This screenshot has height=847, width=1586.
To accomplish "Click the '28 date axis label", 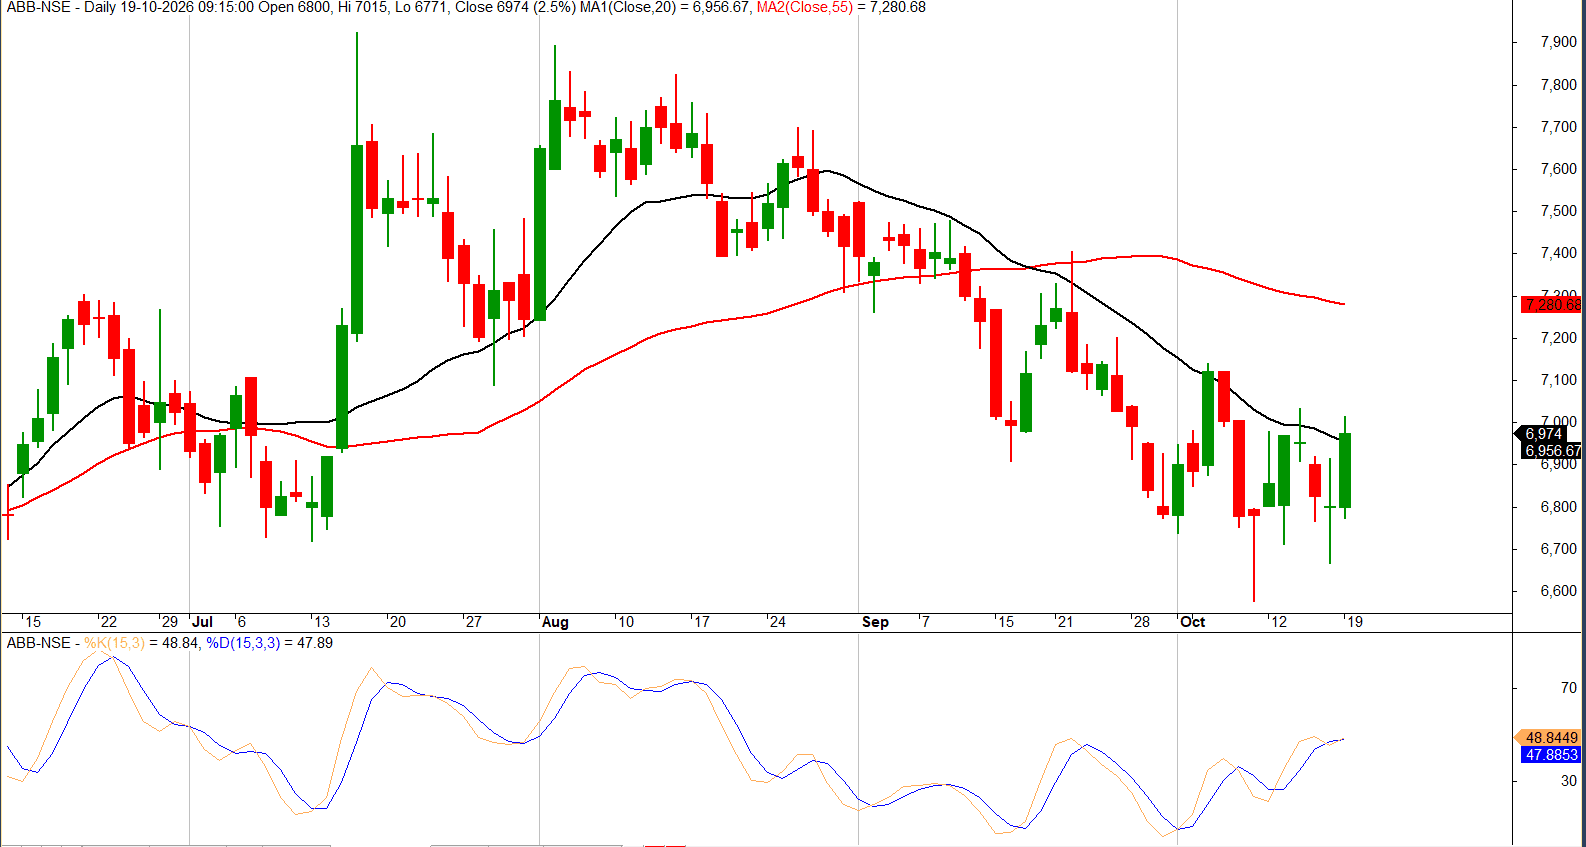I will tap(1140, 622).
